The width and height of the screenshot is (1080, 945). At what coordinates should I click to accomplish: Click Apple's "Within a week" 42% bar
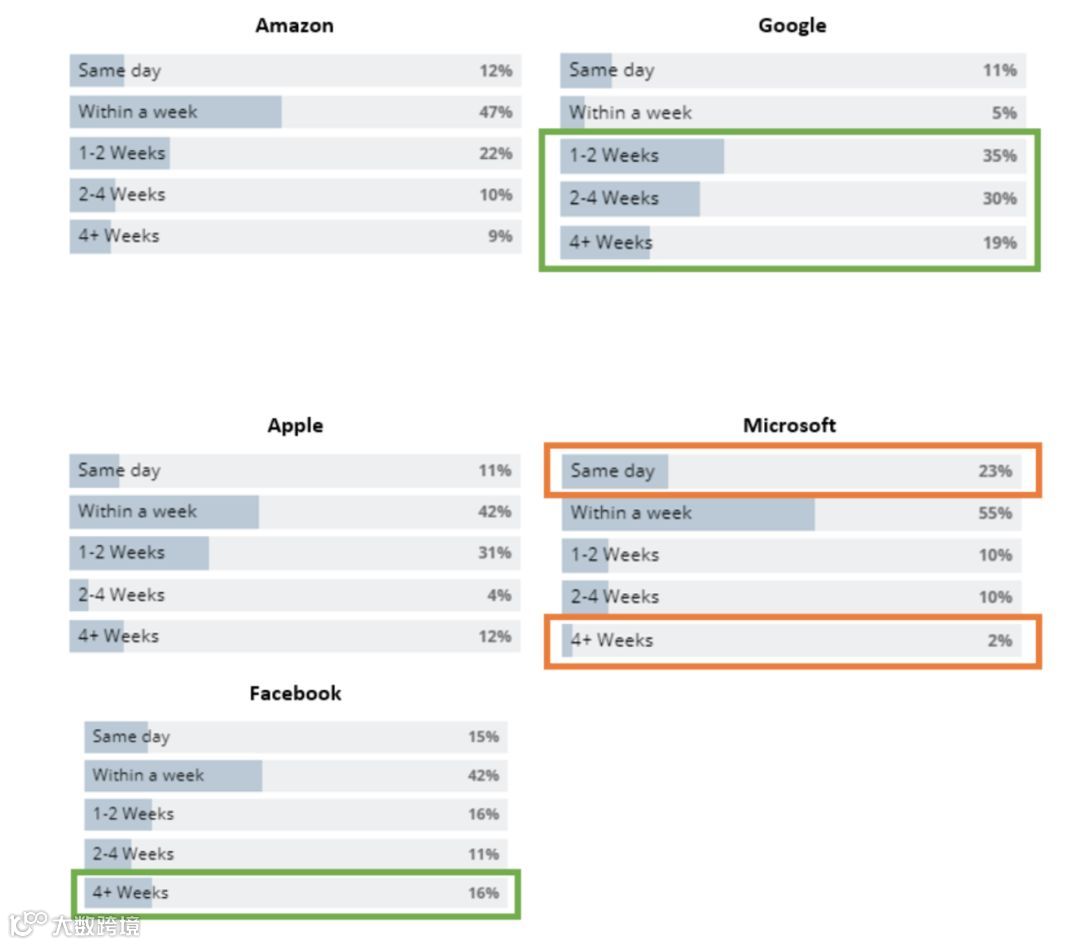[x=164, y=511]
